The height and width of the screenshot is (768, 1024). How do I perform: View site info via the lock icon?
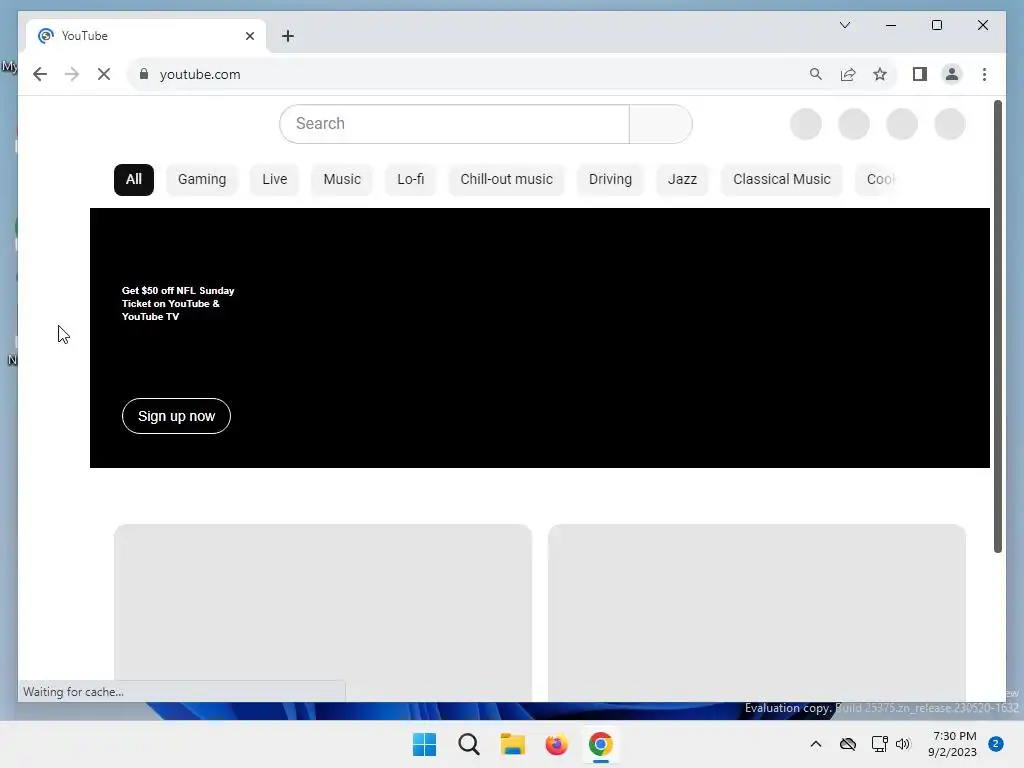coord(144,74)
